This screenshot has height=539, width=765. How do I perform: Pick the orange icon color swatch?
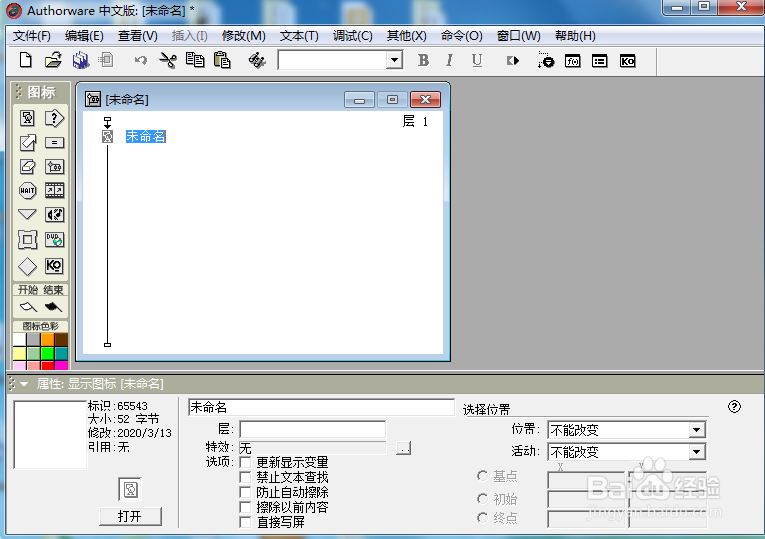click(47, 339)
